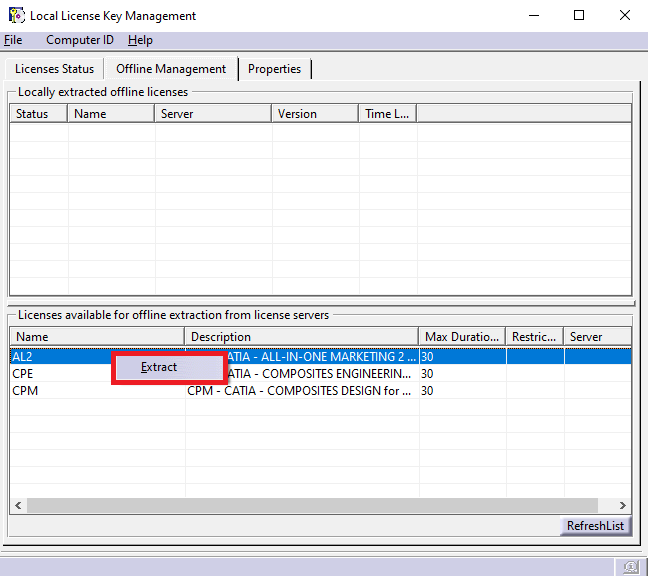Open the Help menu
This screenshot has width=648, height=576.
coord(140,40)
